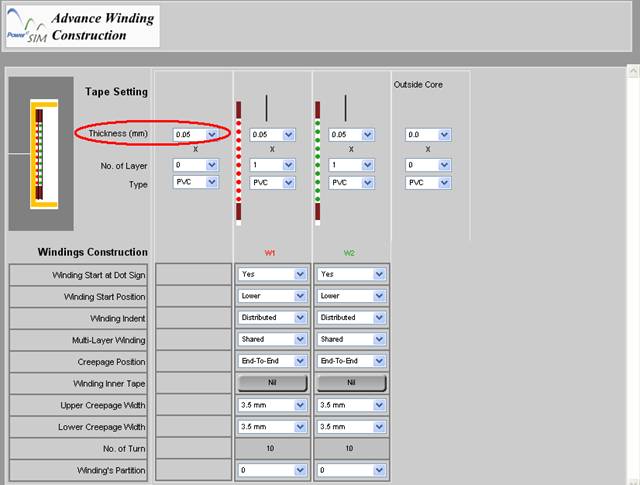
Task: Click the vertical scrollbar up arrow
Action: click(633, 71)
